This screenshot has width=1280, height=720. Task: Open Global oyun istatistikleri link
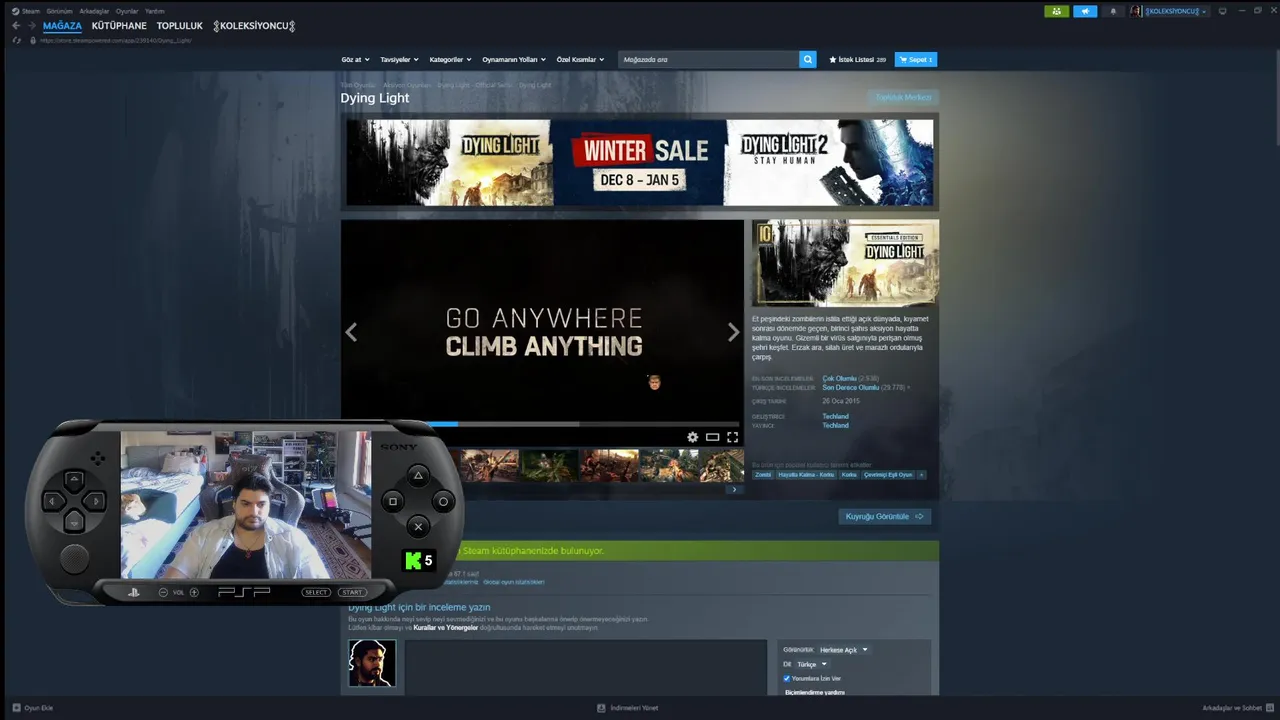coord(514,582)
